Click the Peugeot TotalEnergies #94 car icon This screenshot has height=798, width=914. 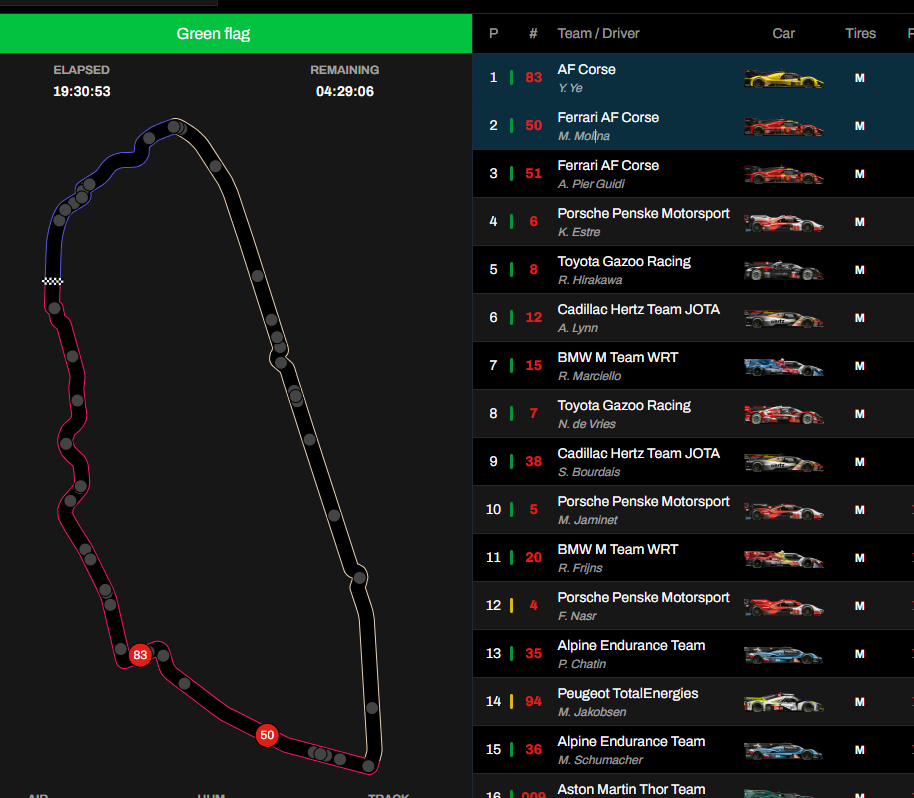(783, 702)
